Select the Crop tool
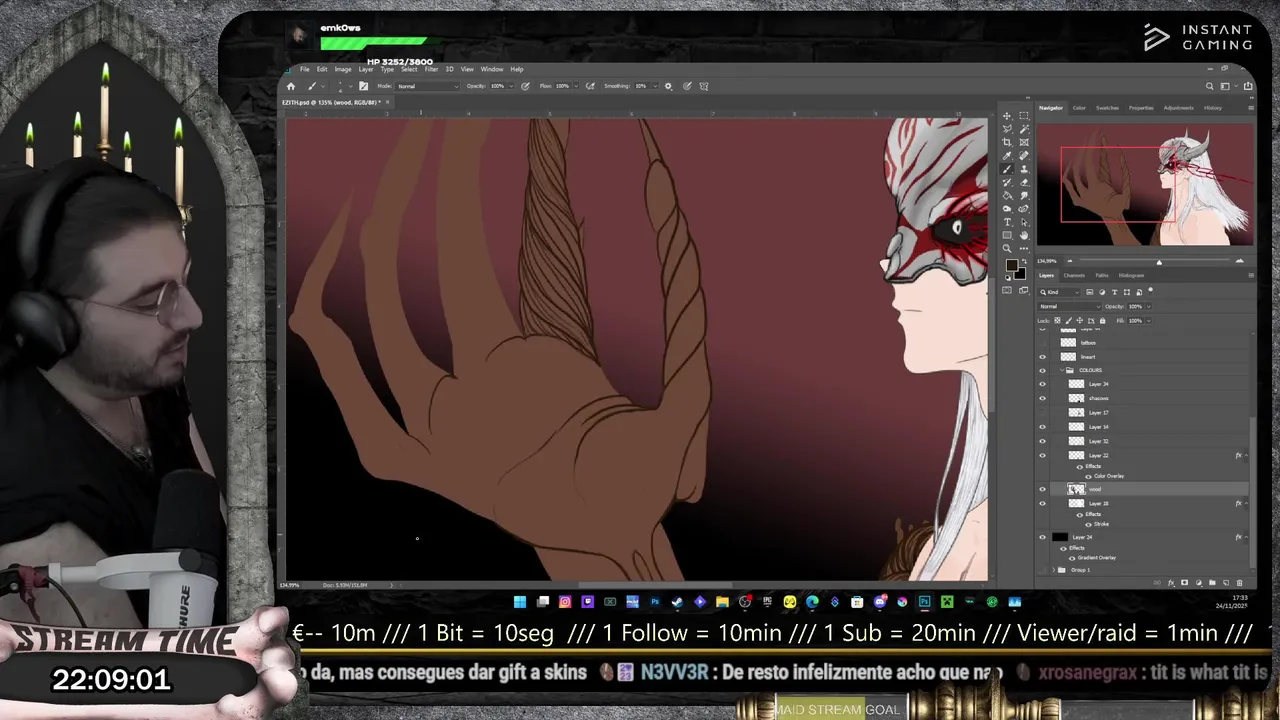Screen dimensions: 1280x720 (x=1007, y=142)
